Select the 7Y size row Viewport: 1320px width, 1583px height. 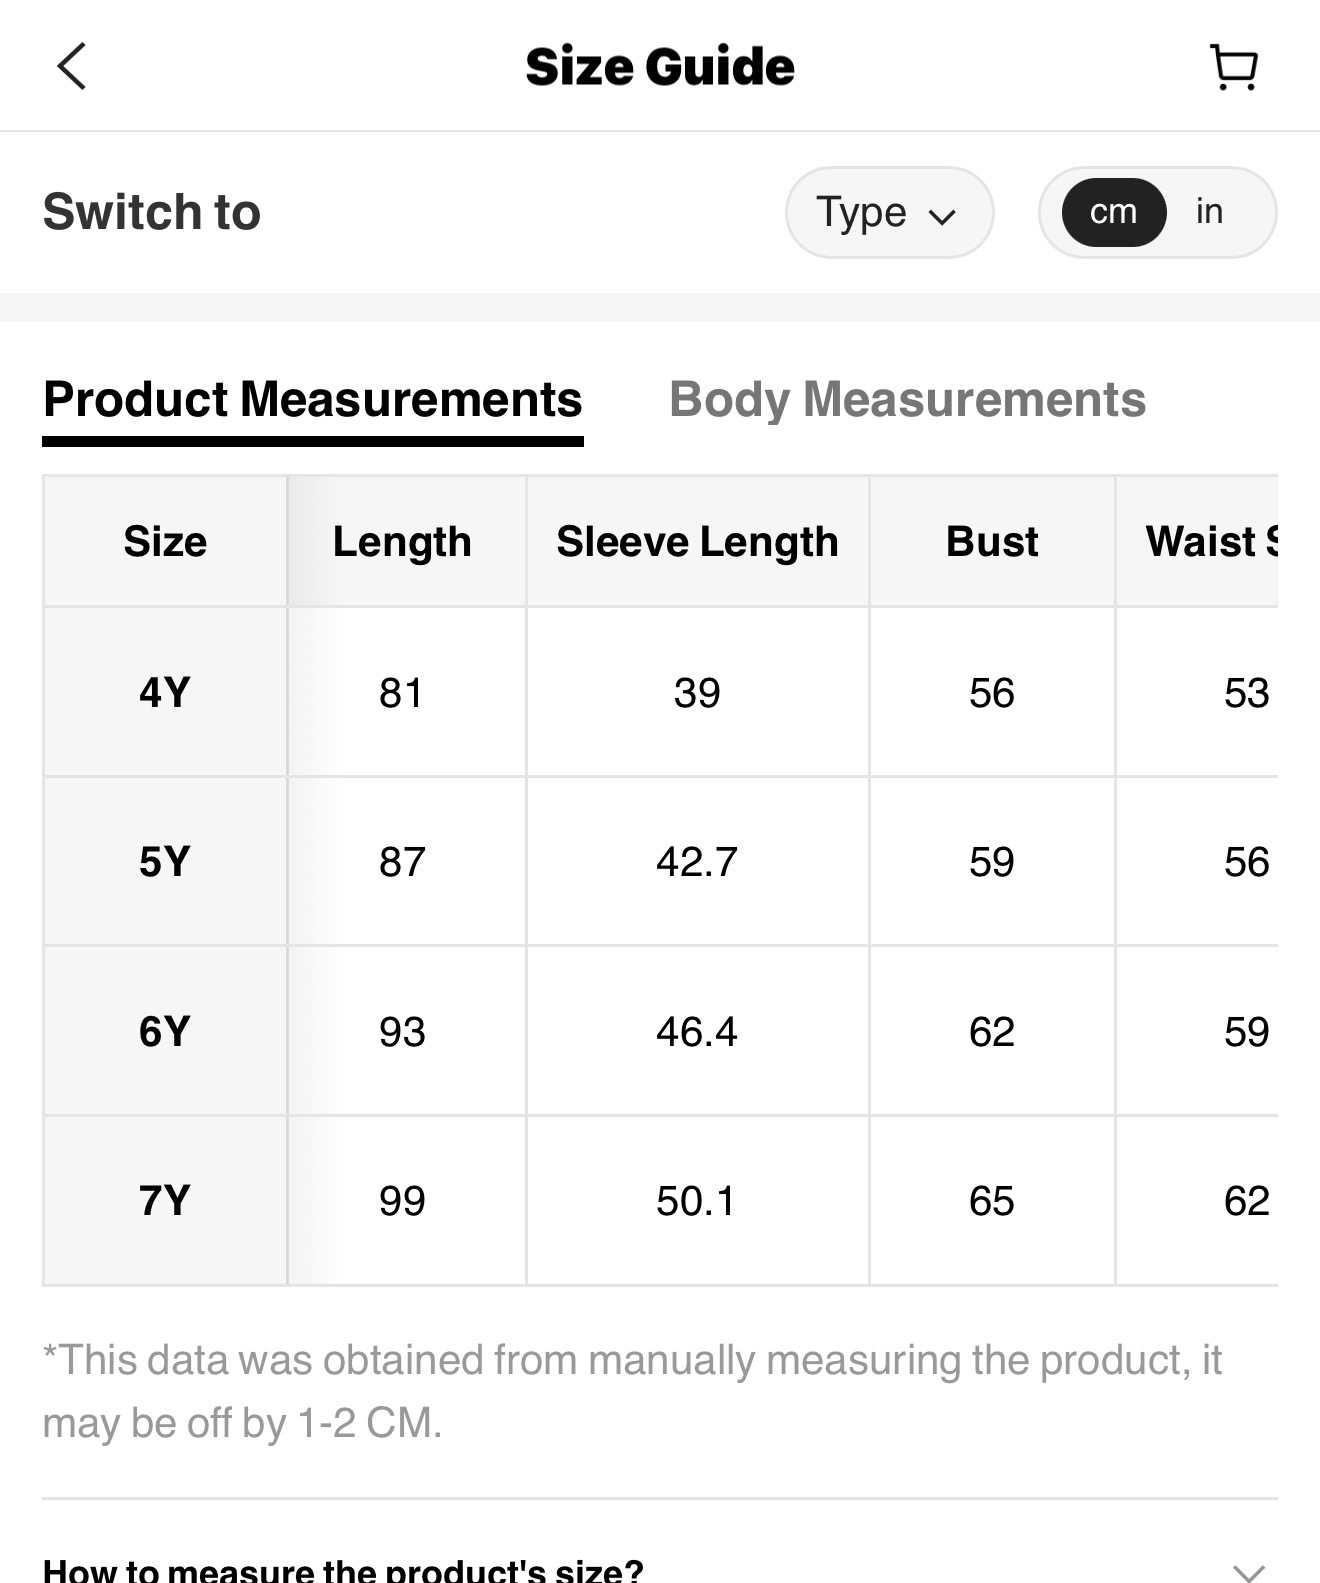pos(165,1200)
